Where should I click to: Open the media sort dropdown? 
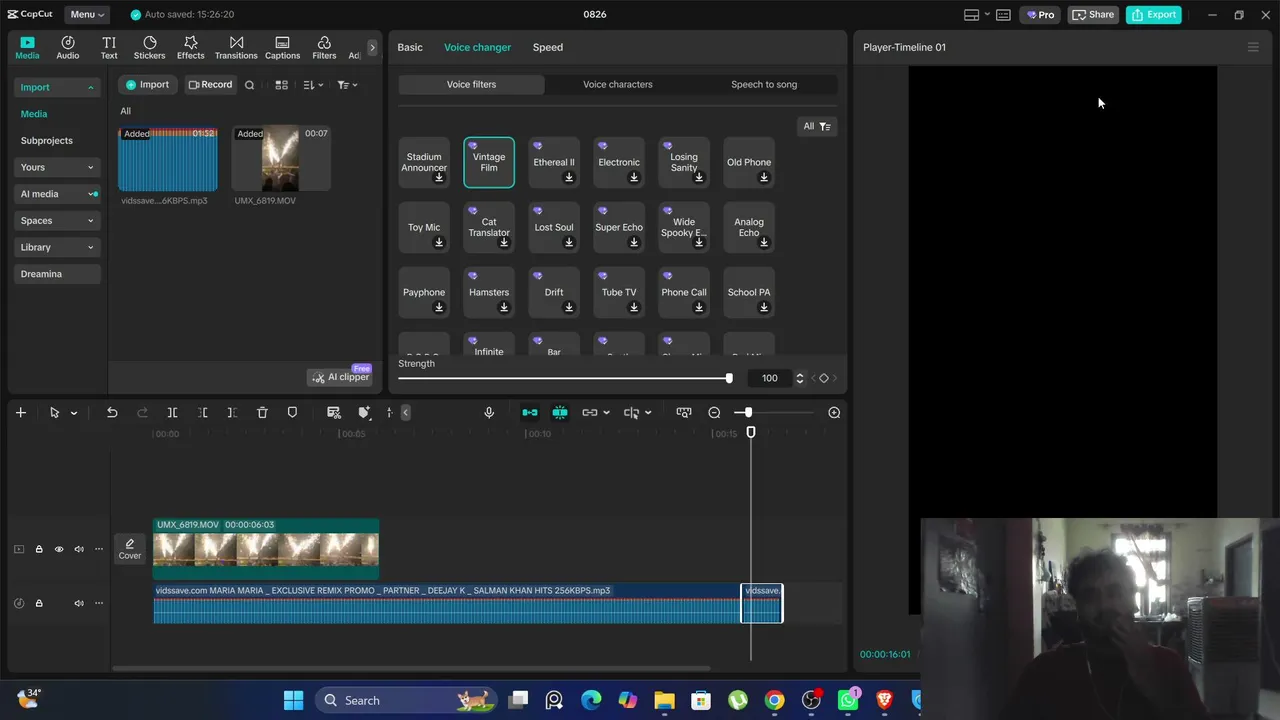pyautogui.click(x=313, y=85)
